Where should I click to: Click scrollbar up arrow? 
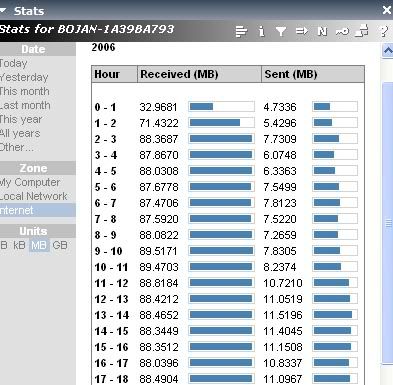387,51
